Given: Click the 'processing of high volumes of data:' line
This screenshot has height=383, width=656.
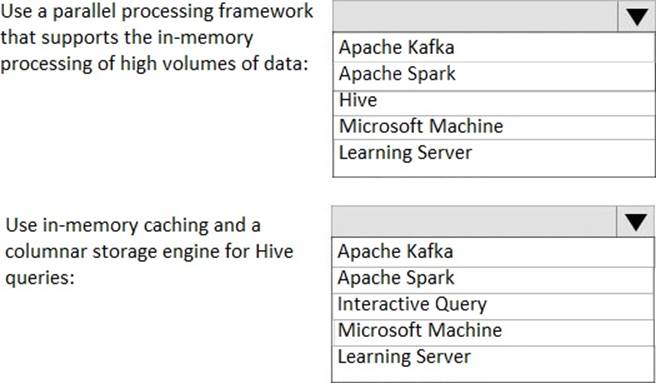Looking at the screenshot, I should point(154,64).
